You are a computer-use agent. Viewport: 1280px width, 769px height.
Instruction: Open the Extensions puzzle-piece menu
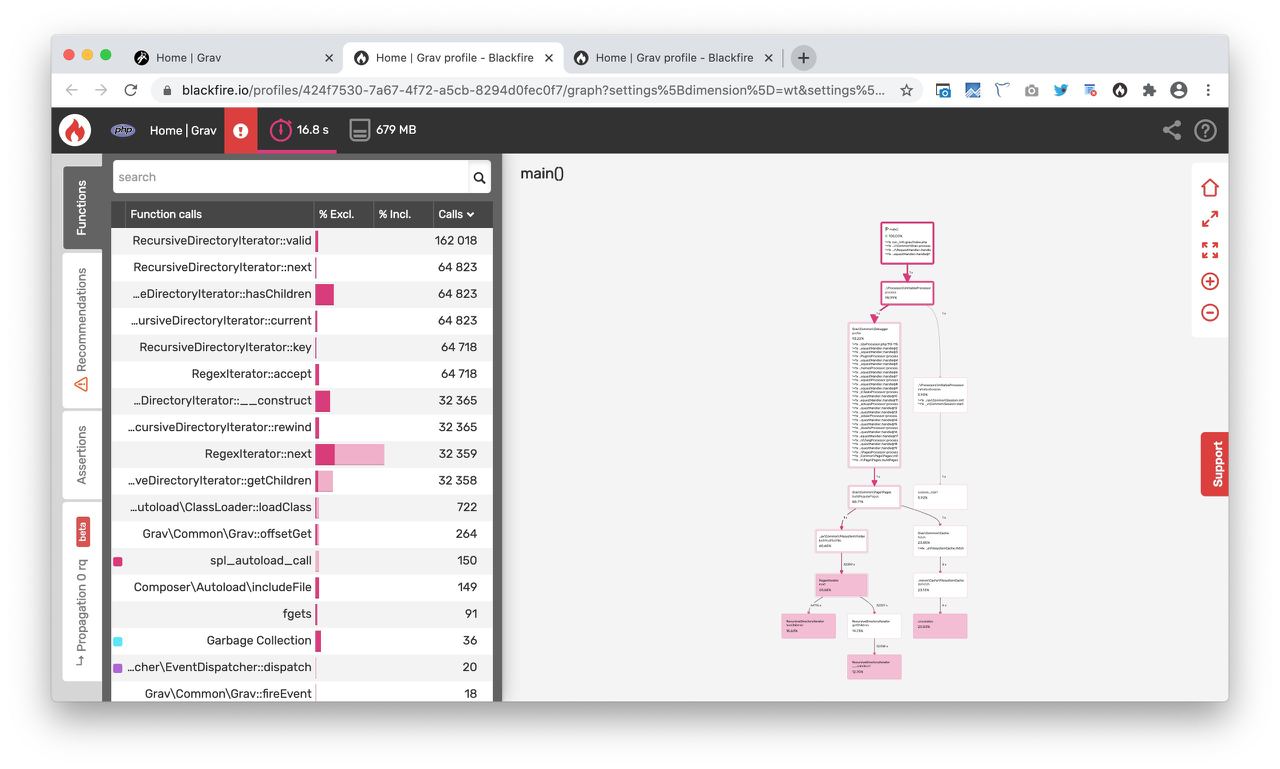1149,90
